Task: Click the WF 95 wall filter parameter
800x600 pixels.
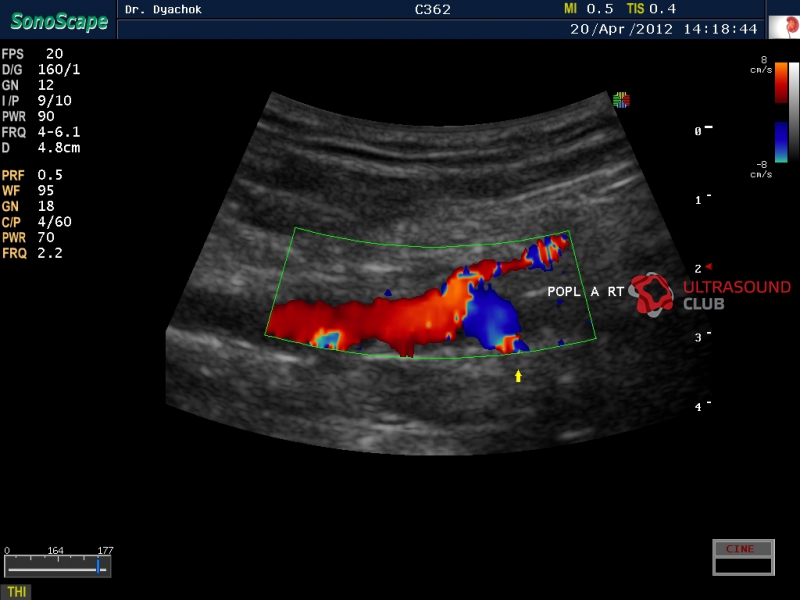Action: (x=28, y=191)
